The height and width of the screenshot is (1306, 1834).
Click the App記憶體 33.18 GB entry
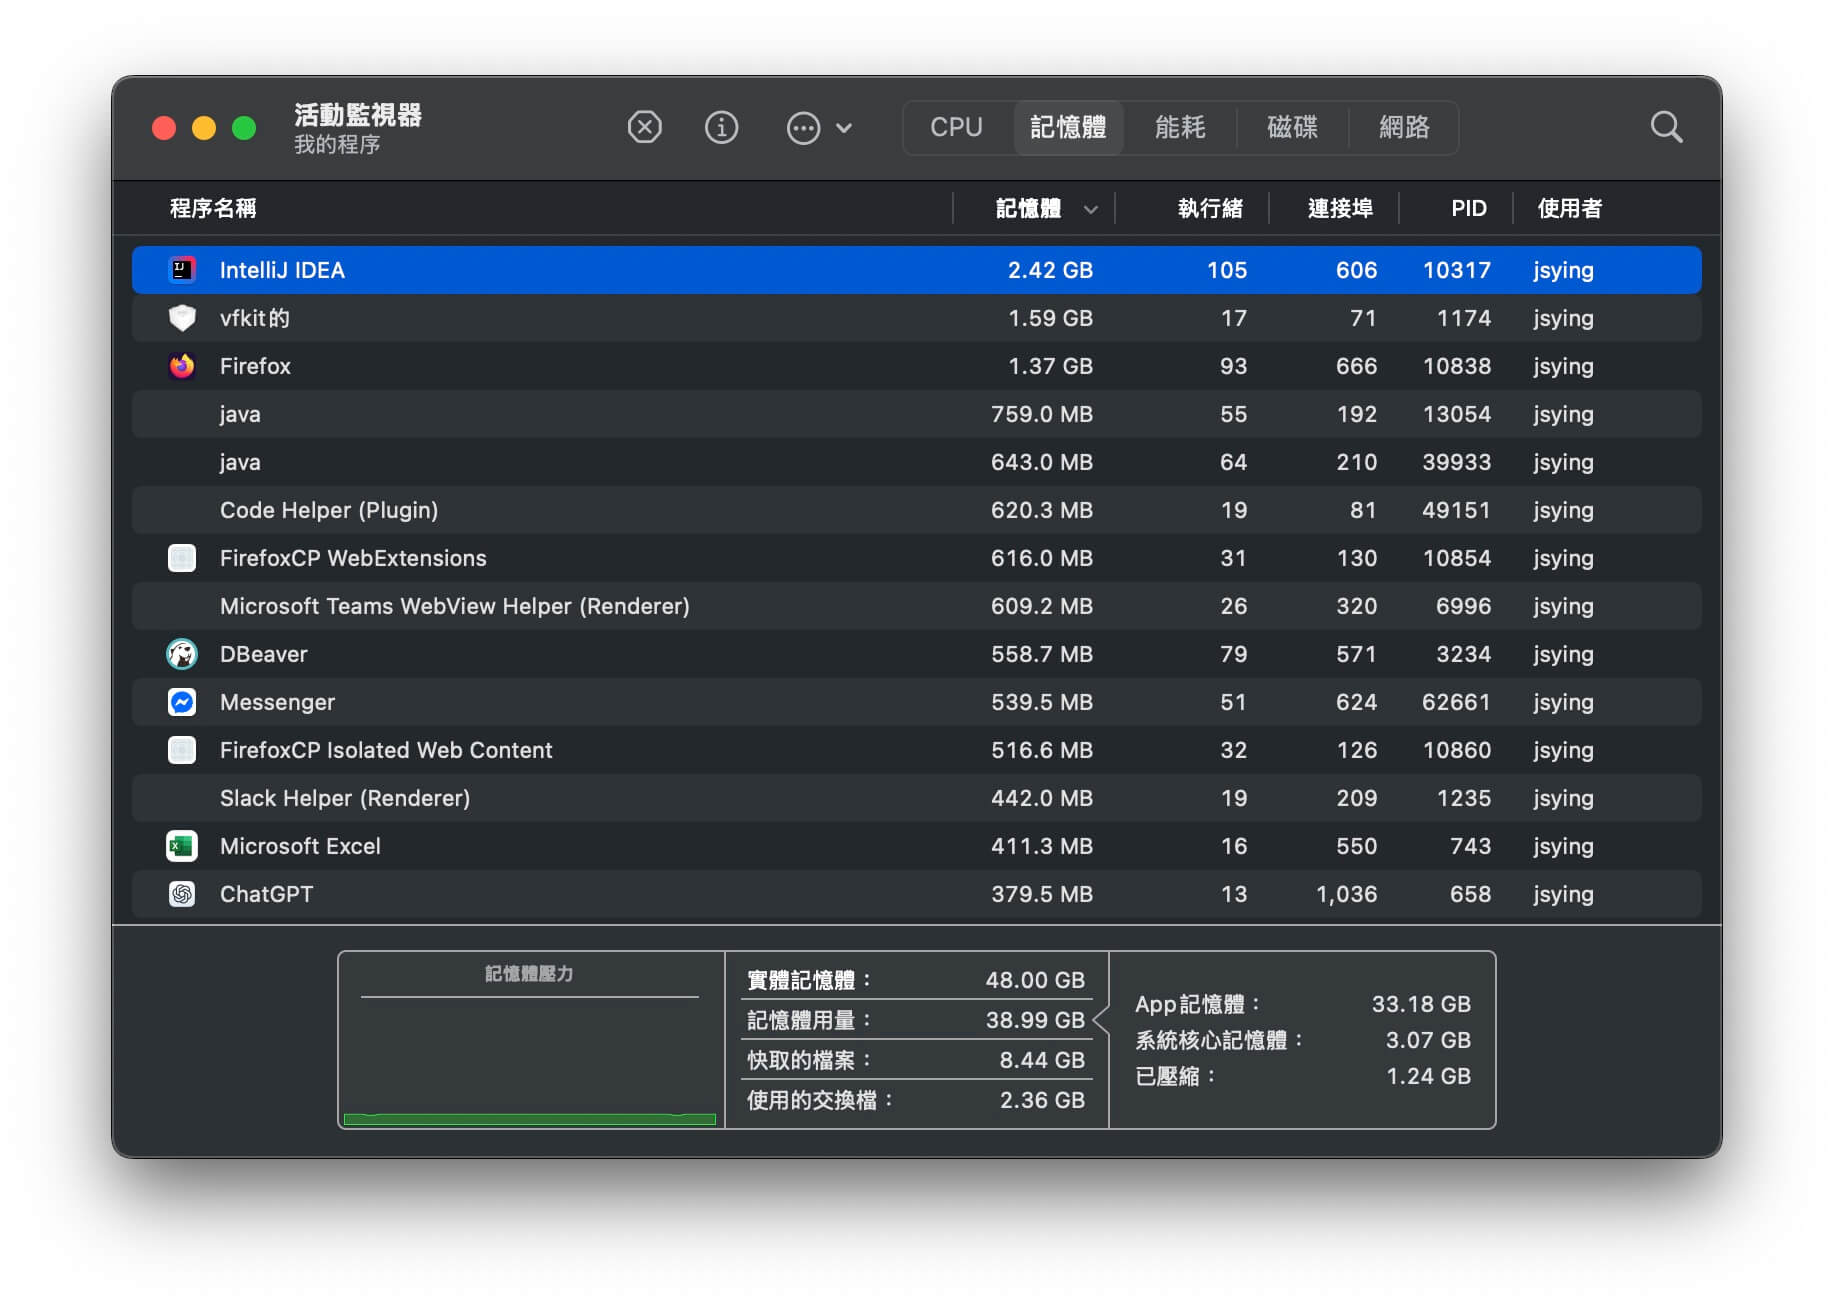click(1302, 1004)
